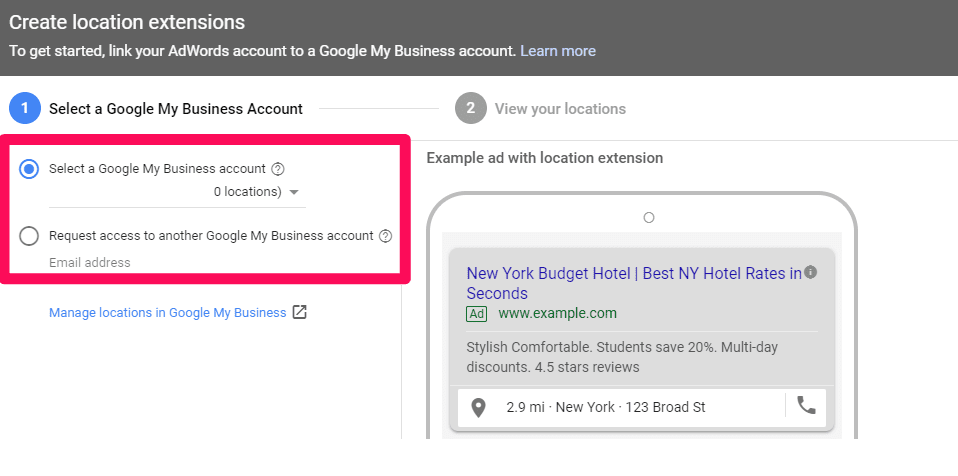Click 'Example ad with location extension' heading

pos(544,158)
